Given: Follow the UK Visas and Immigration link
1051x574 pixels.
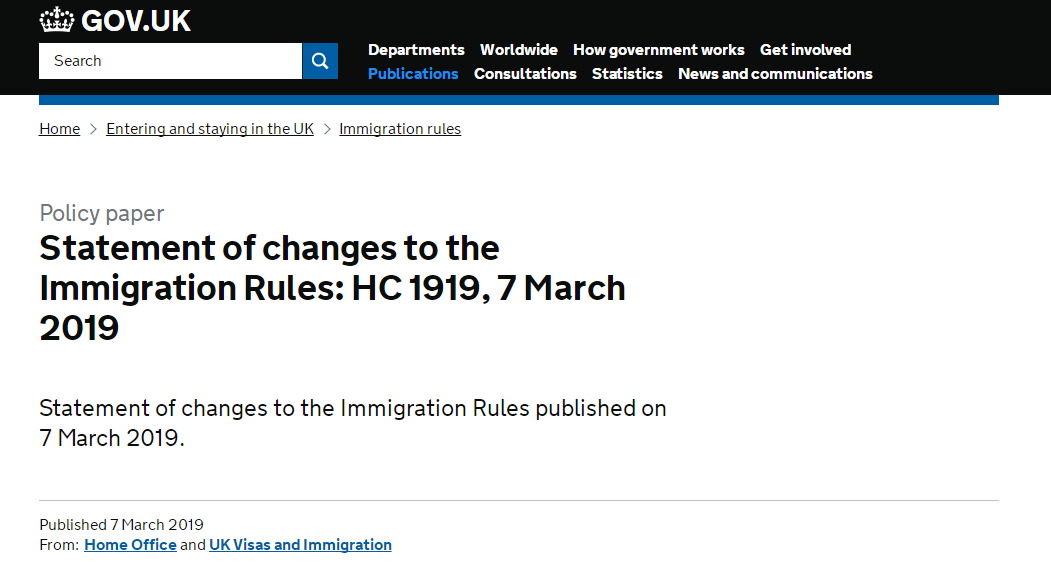Looking at the screenshot, I should pyautogui.click(x=300, y=544).
